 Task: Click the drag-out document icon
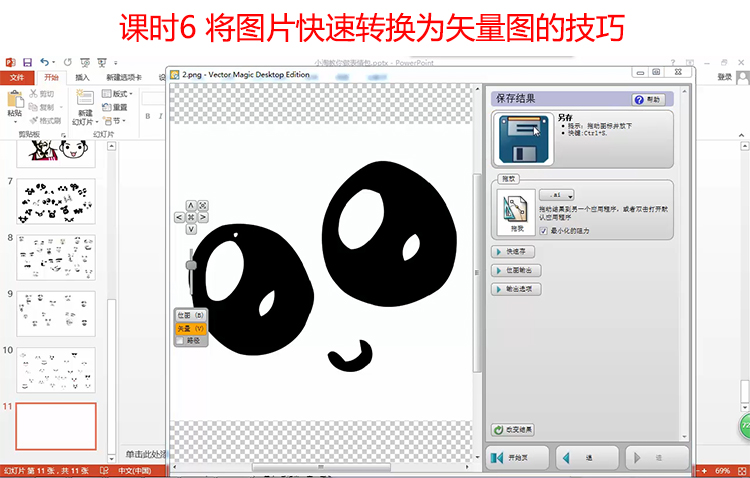(x=516, y=212)
